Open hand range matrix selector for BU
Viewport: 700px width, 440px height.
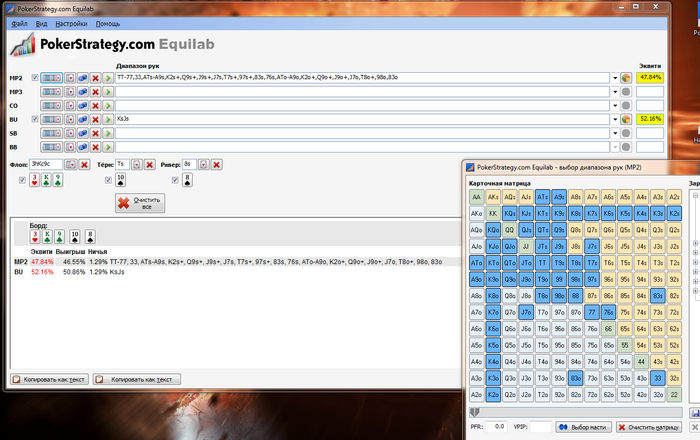(x=51, y=119)
